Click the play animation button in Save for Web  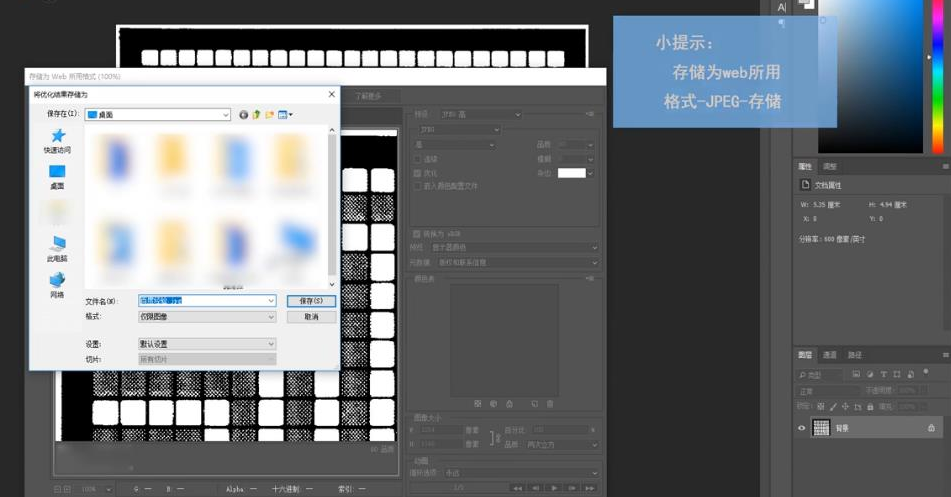(554, 488)
